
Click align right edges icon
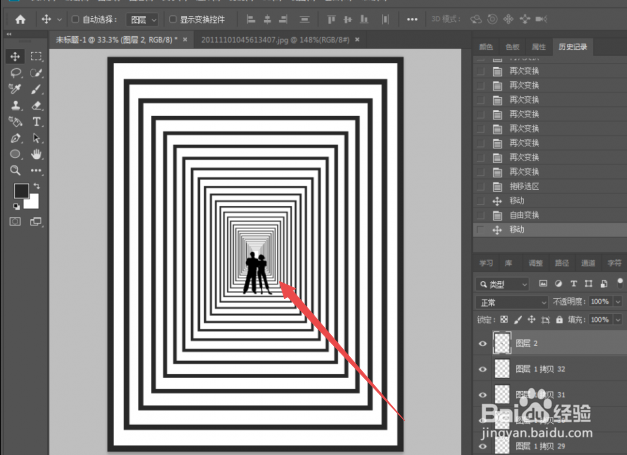pyautogui.click(x=284, y=19)
